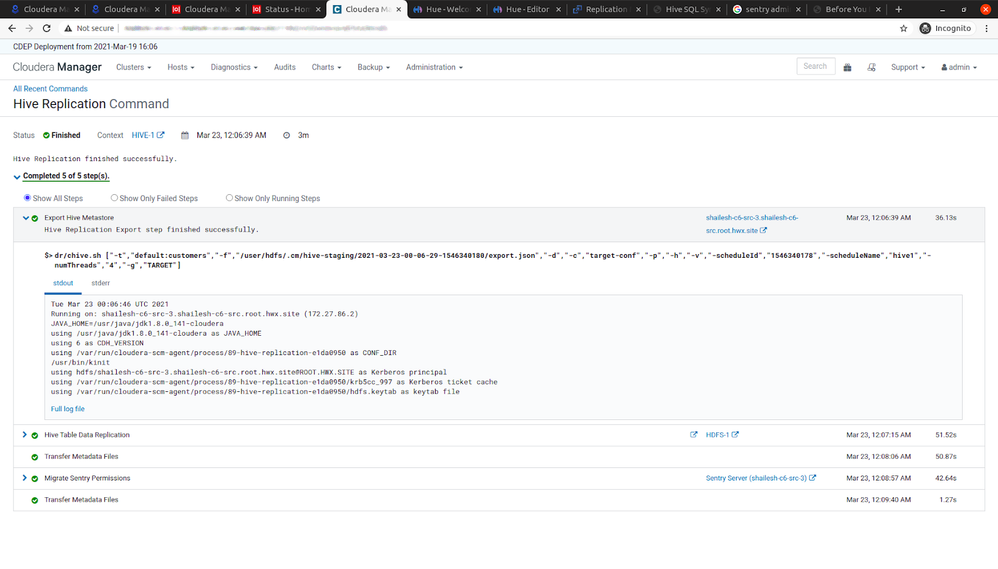Click the Not secure warning icon
This screenshot has height=569, width=998.
(x=68, y=28)
